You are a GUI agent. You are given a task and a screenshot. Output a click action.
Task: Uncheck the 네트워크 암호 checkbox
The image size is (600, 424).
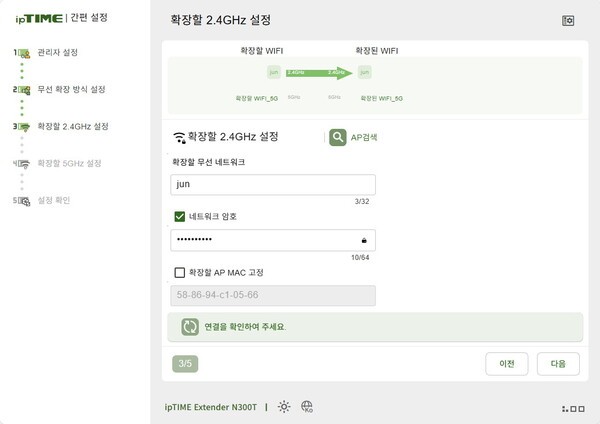pos(179,217)
